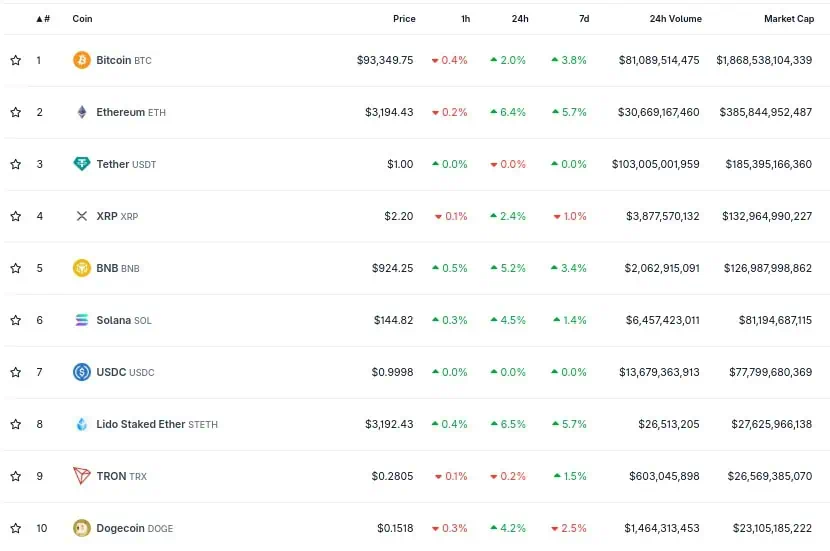Screen dimensions: 830x551
Task: Open the Lido Staked Ether coin page
Action: (x=141, y=424)
